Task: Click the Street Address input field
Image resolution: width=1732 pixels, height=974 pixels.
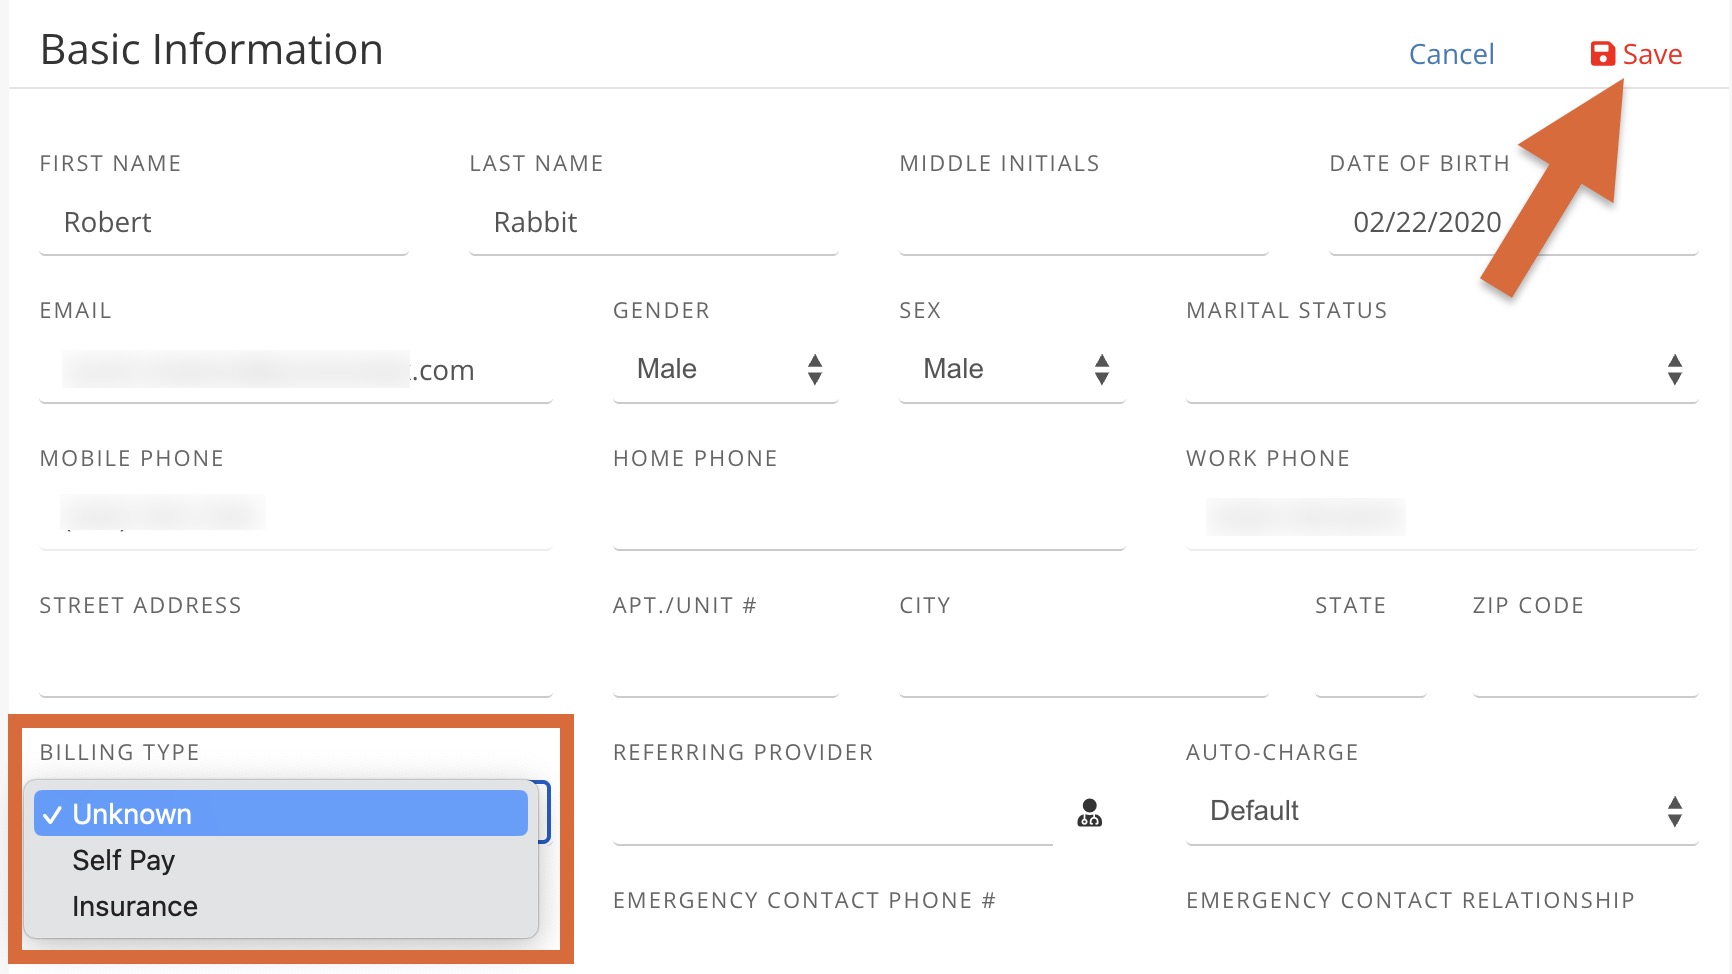Action: point(295,665)
